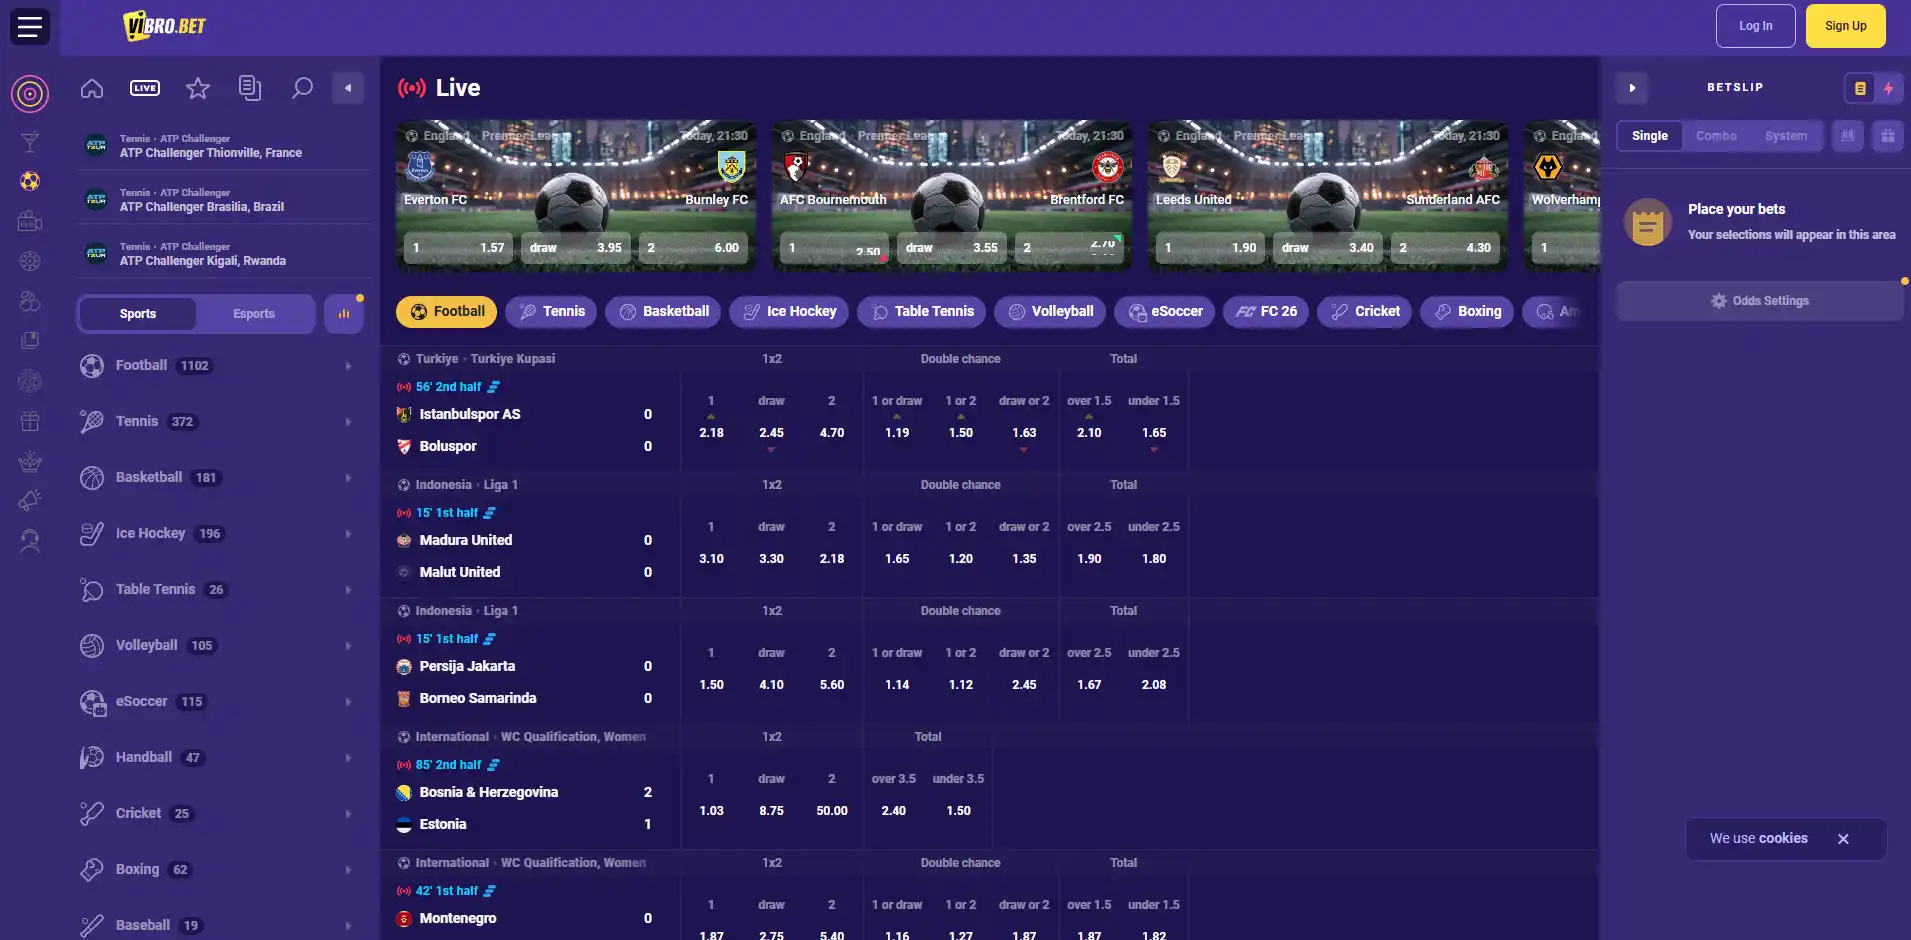Screen dimensions: 1911x940
Task: Select Estonia win odds 50.00
Action: click(x=832, y=811)
